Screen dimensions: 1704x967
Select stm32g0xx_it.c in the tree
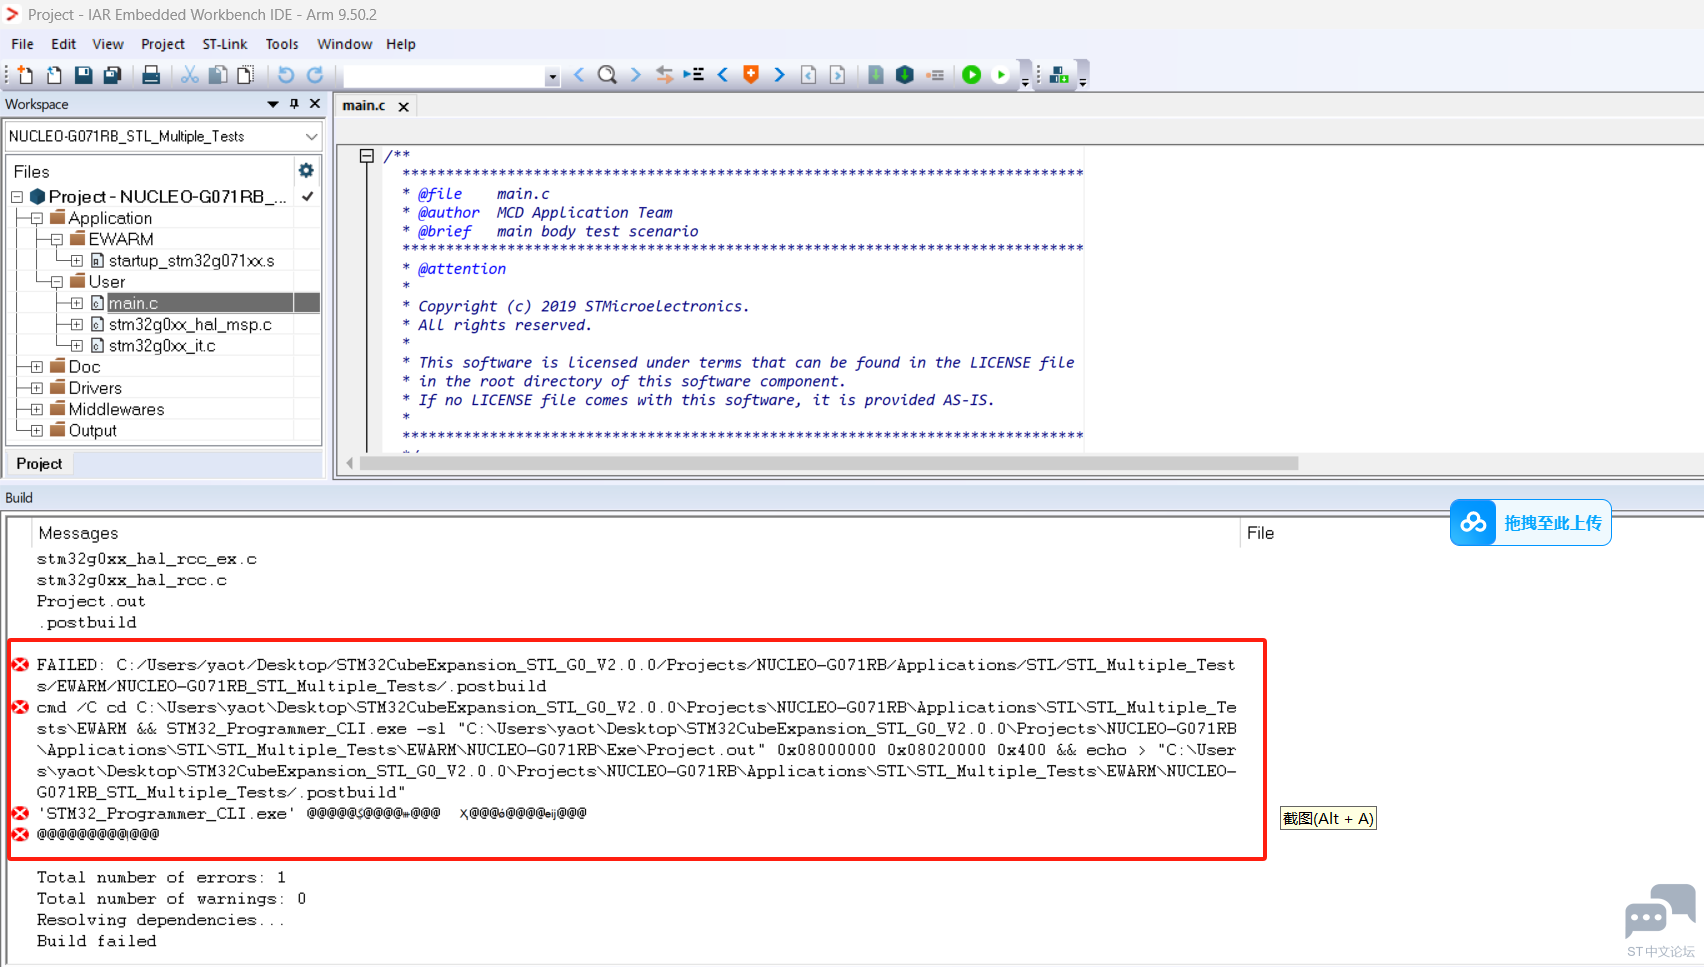(x=162, y=346)
